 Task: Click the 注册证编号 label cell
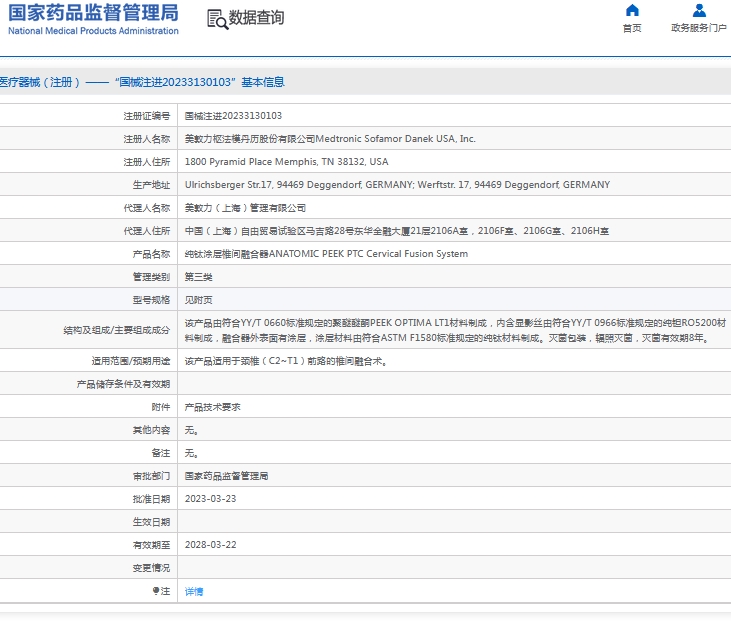click(146, 116)
